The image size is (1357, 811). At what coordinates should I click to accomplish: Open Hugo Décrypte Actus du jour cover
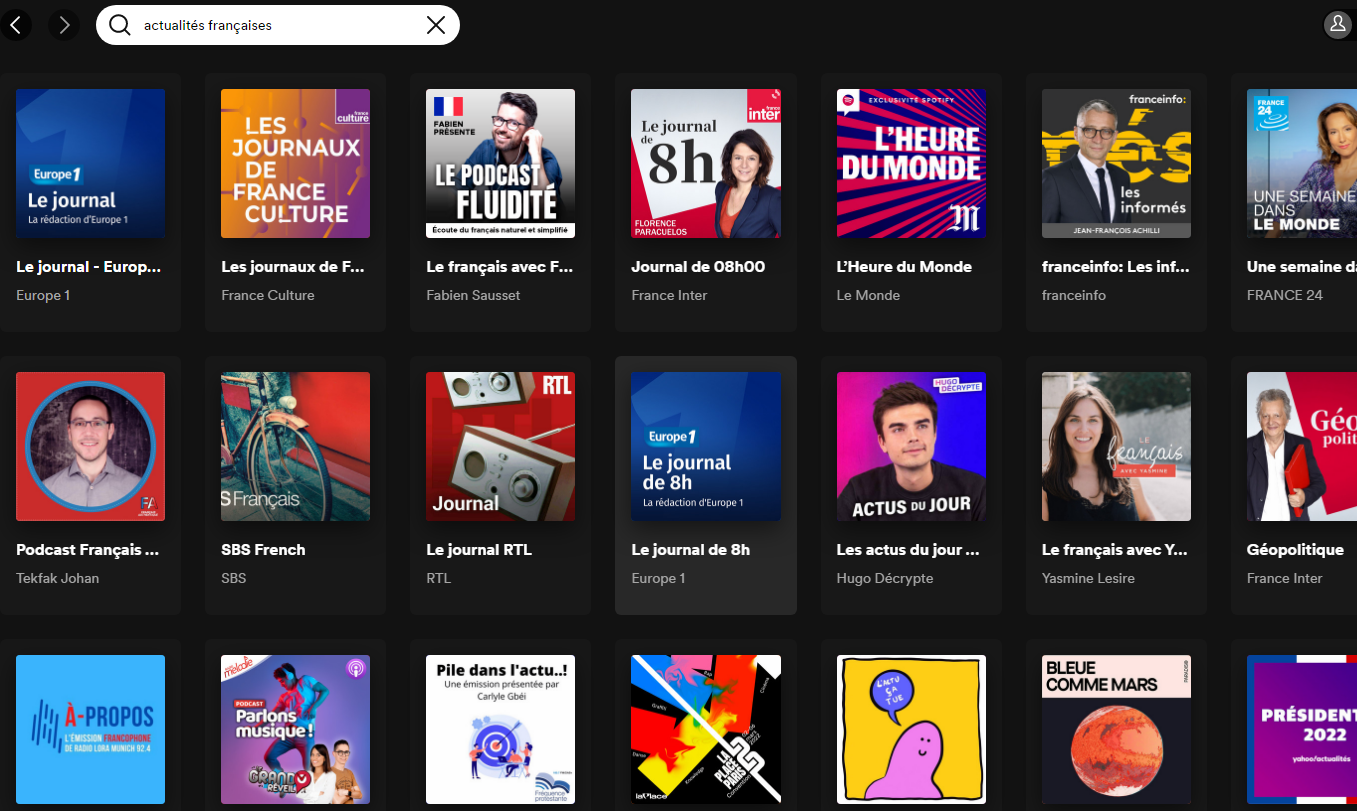911,447
